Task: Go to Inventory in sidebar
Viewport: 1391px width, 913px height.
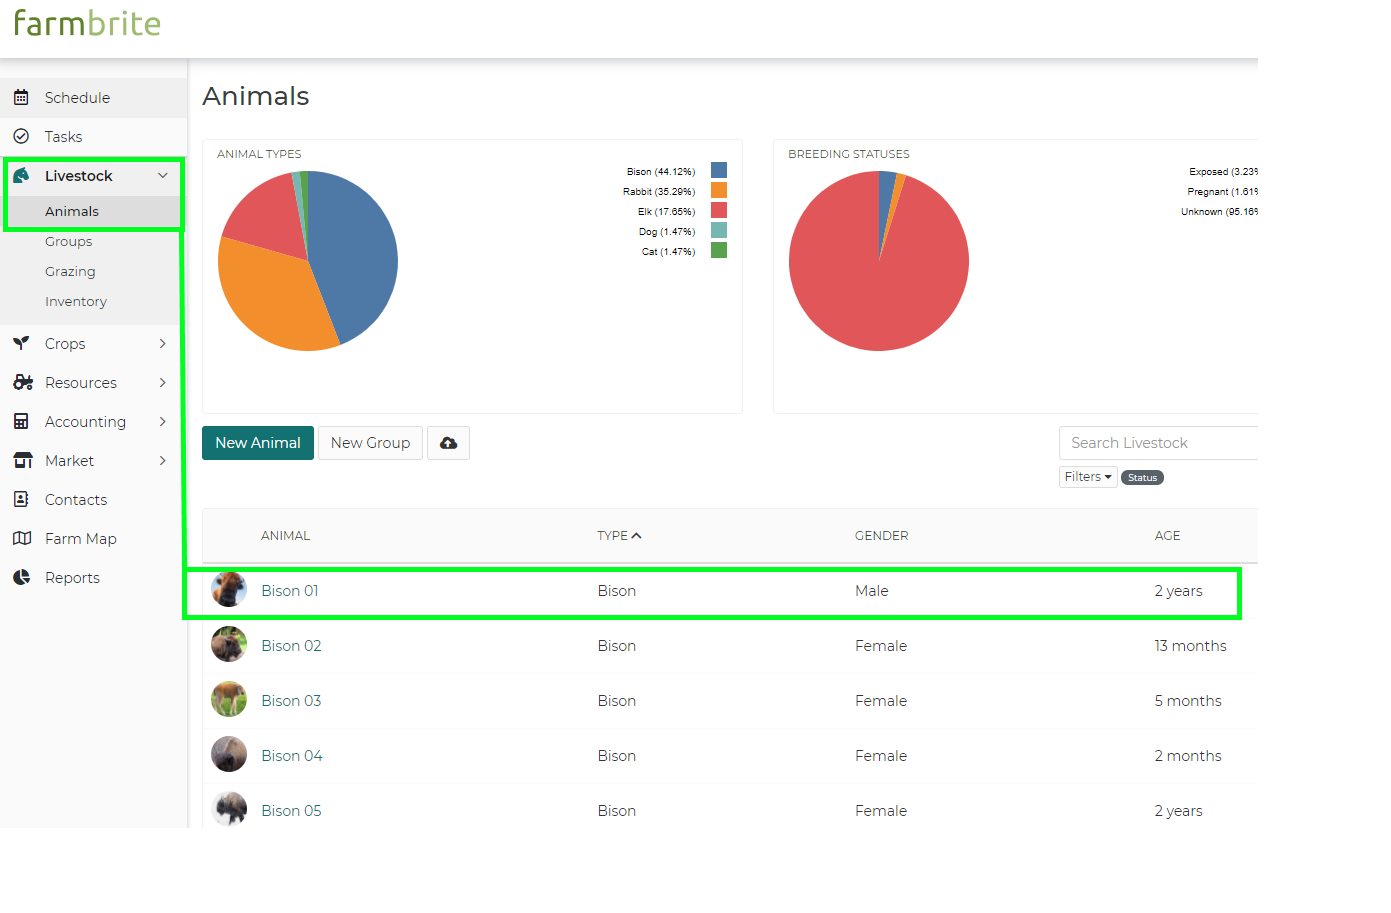Action: click(76, 301)
